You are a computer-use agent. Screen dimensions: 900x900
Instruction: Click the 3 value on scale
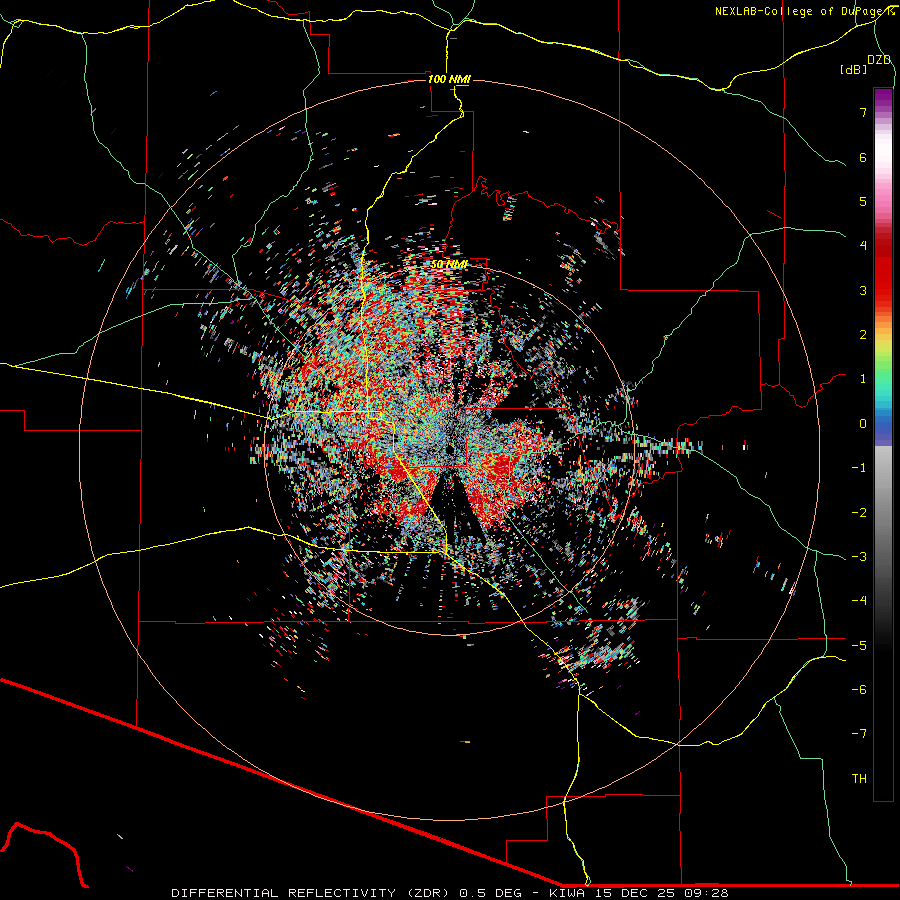click(863, 290)
